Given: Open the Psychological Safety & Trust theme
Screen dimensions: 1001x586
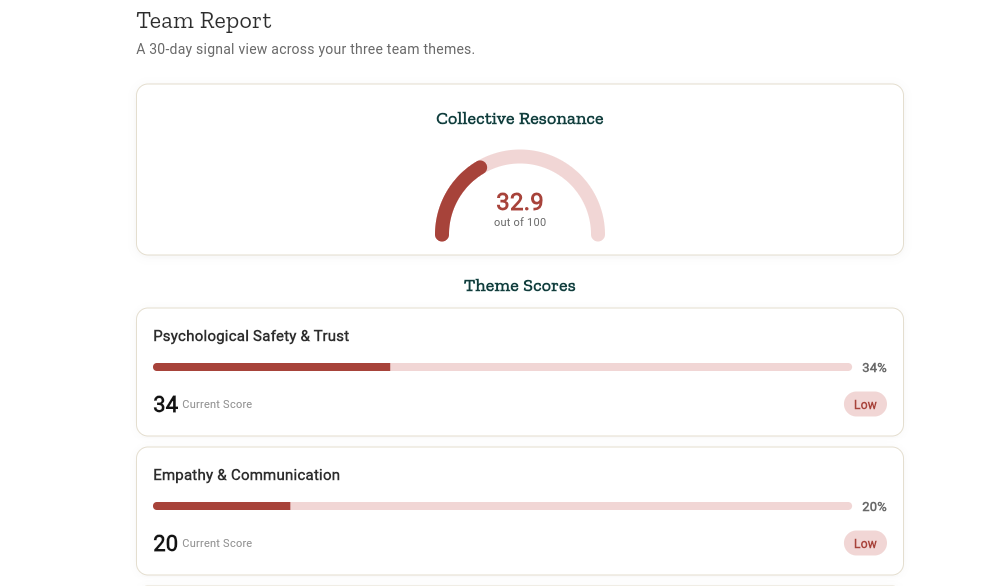Looking at the screenshot, I should 251,336.
